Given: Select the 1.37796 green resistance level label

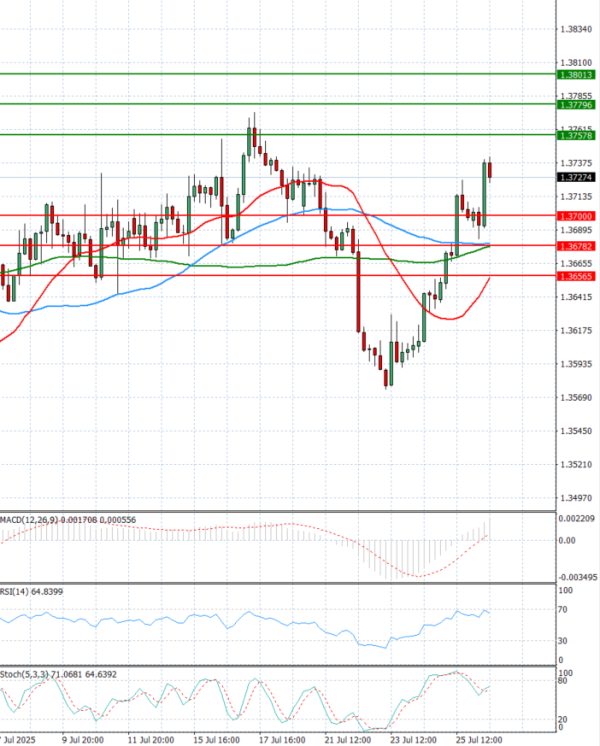Looking at the screenshot, I should [576, 105].
